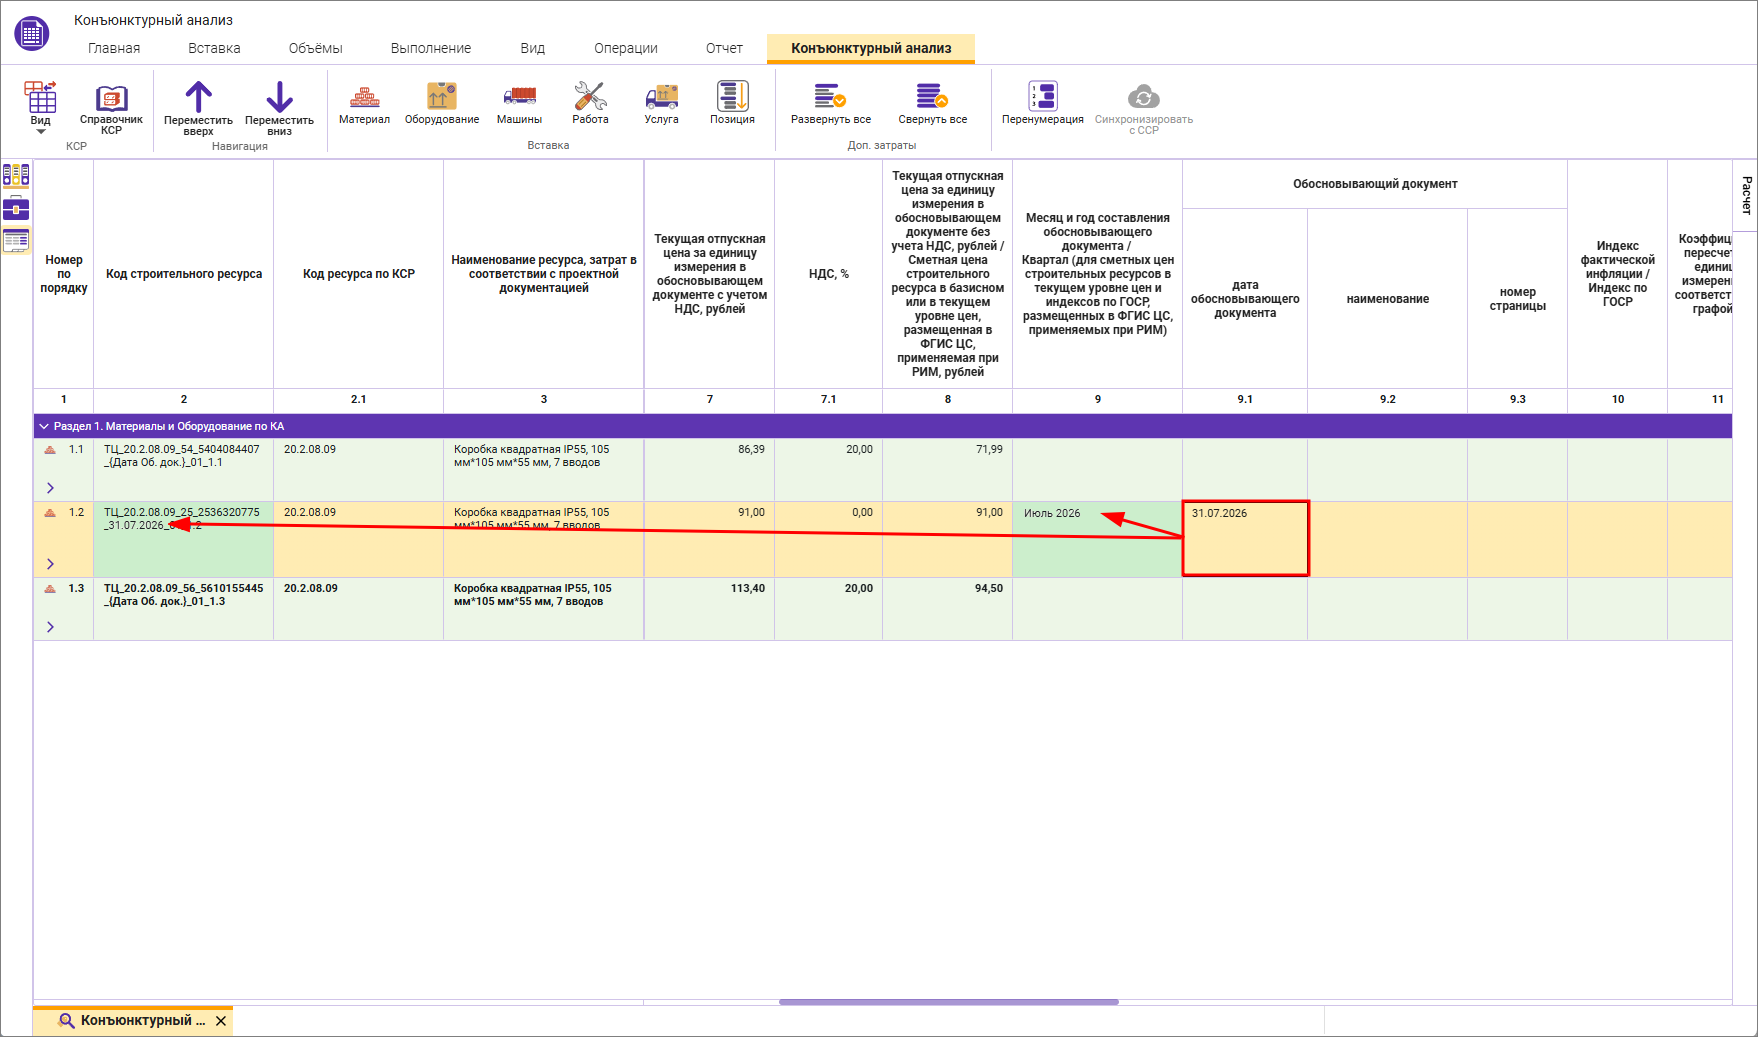Open the Главная ribbon tab

pos(114,48)
